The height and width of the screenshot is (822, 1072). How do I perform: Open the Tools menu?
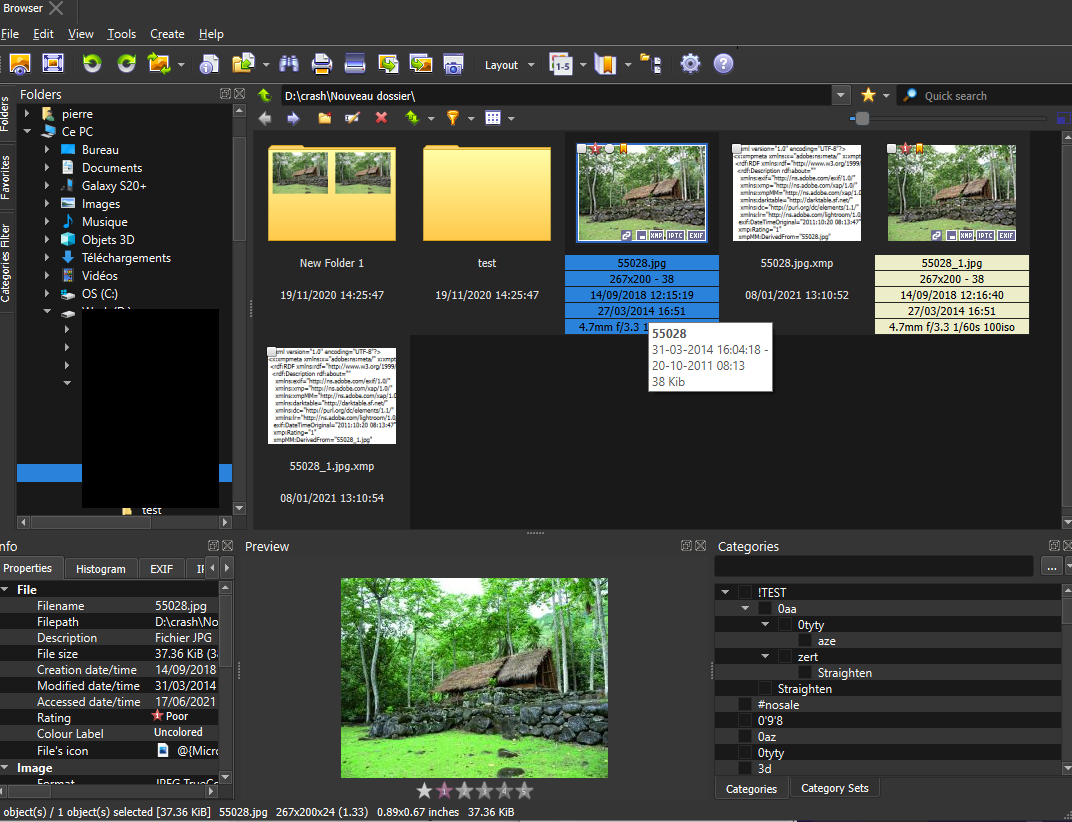tap(121, 34)
